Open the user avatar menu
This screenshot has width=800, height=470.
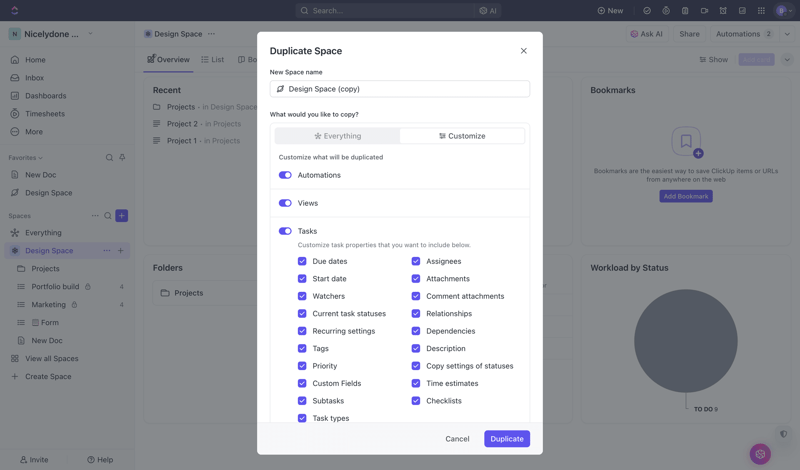click(x=782, y=11)
